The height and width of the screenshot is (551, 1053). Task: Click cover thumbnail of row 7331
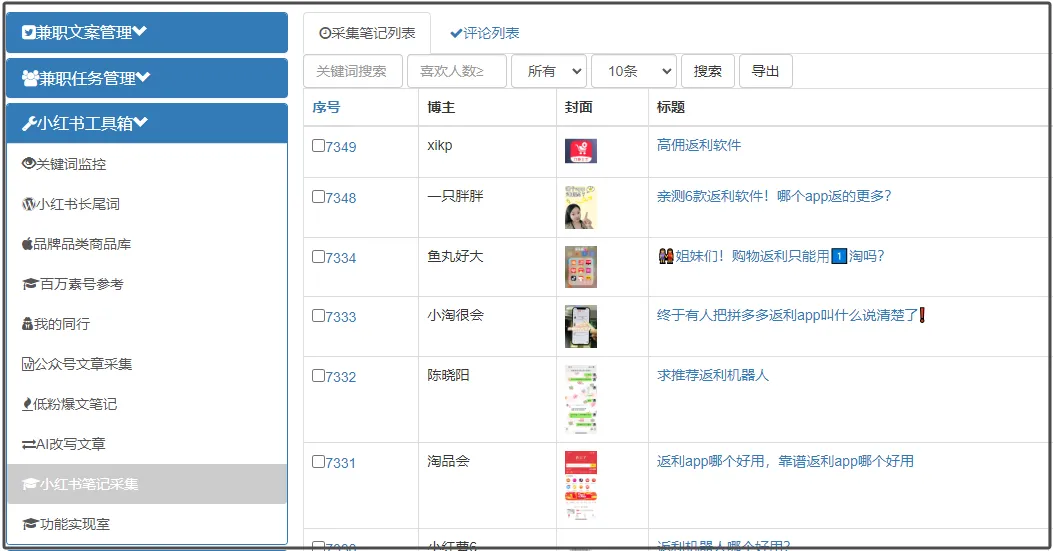click(x=581, y=486)
